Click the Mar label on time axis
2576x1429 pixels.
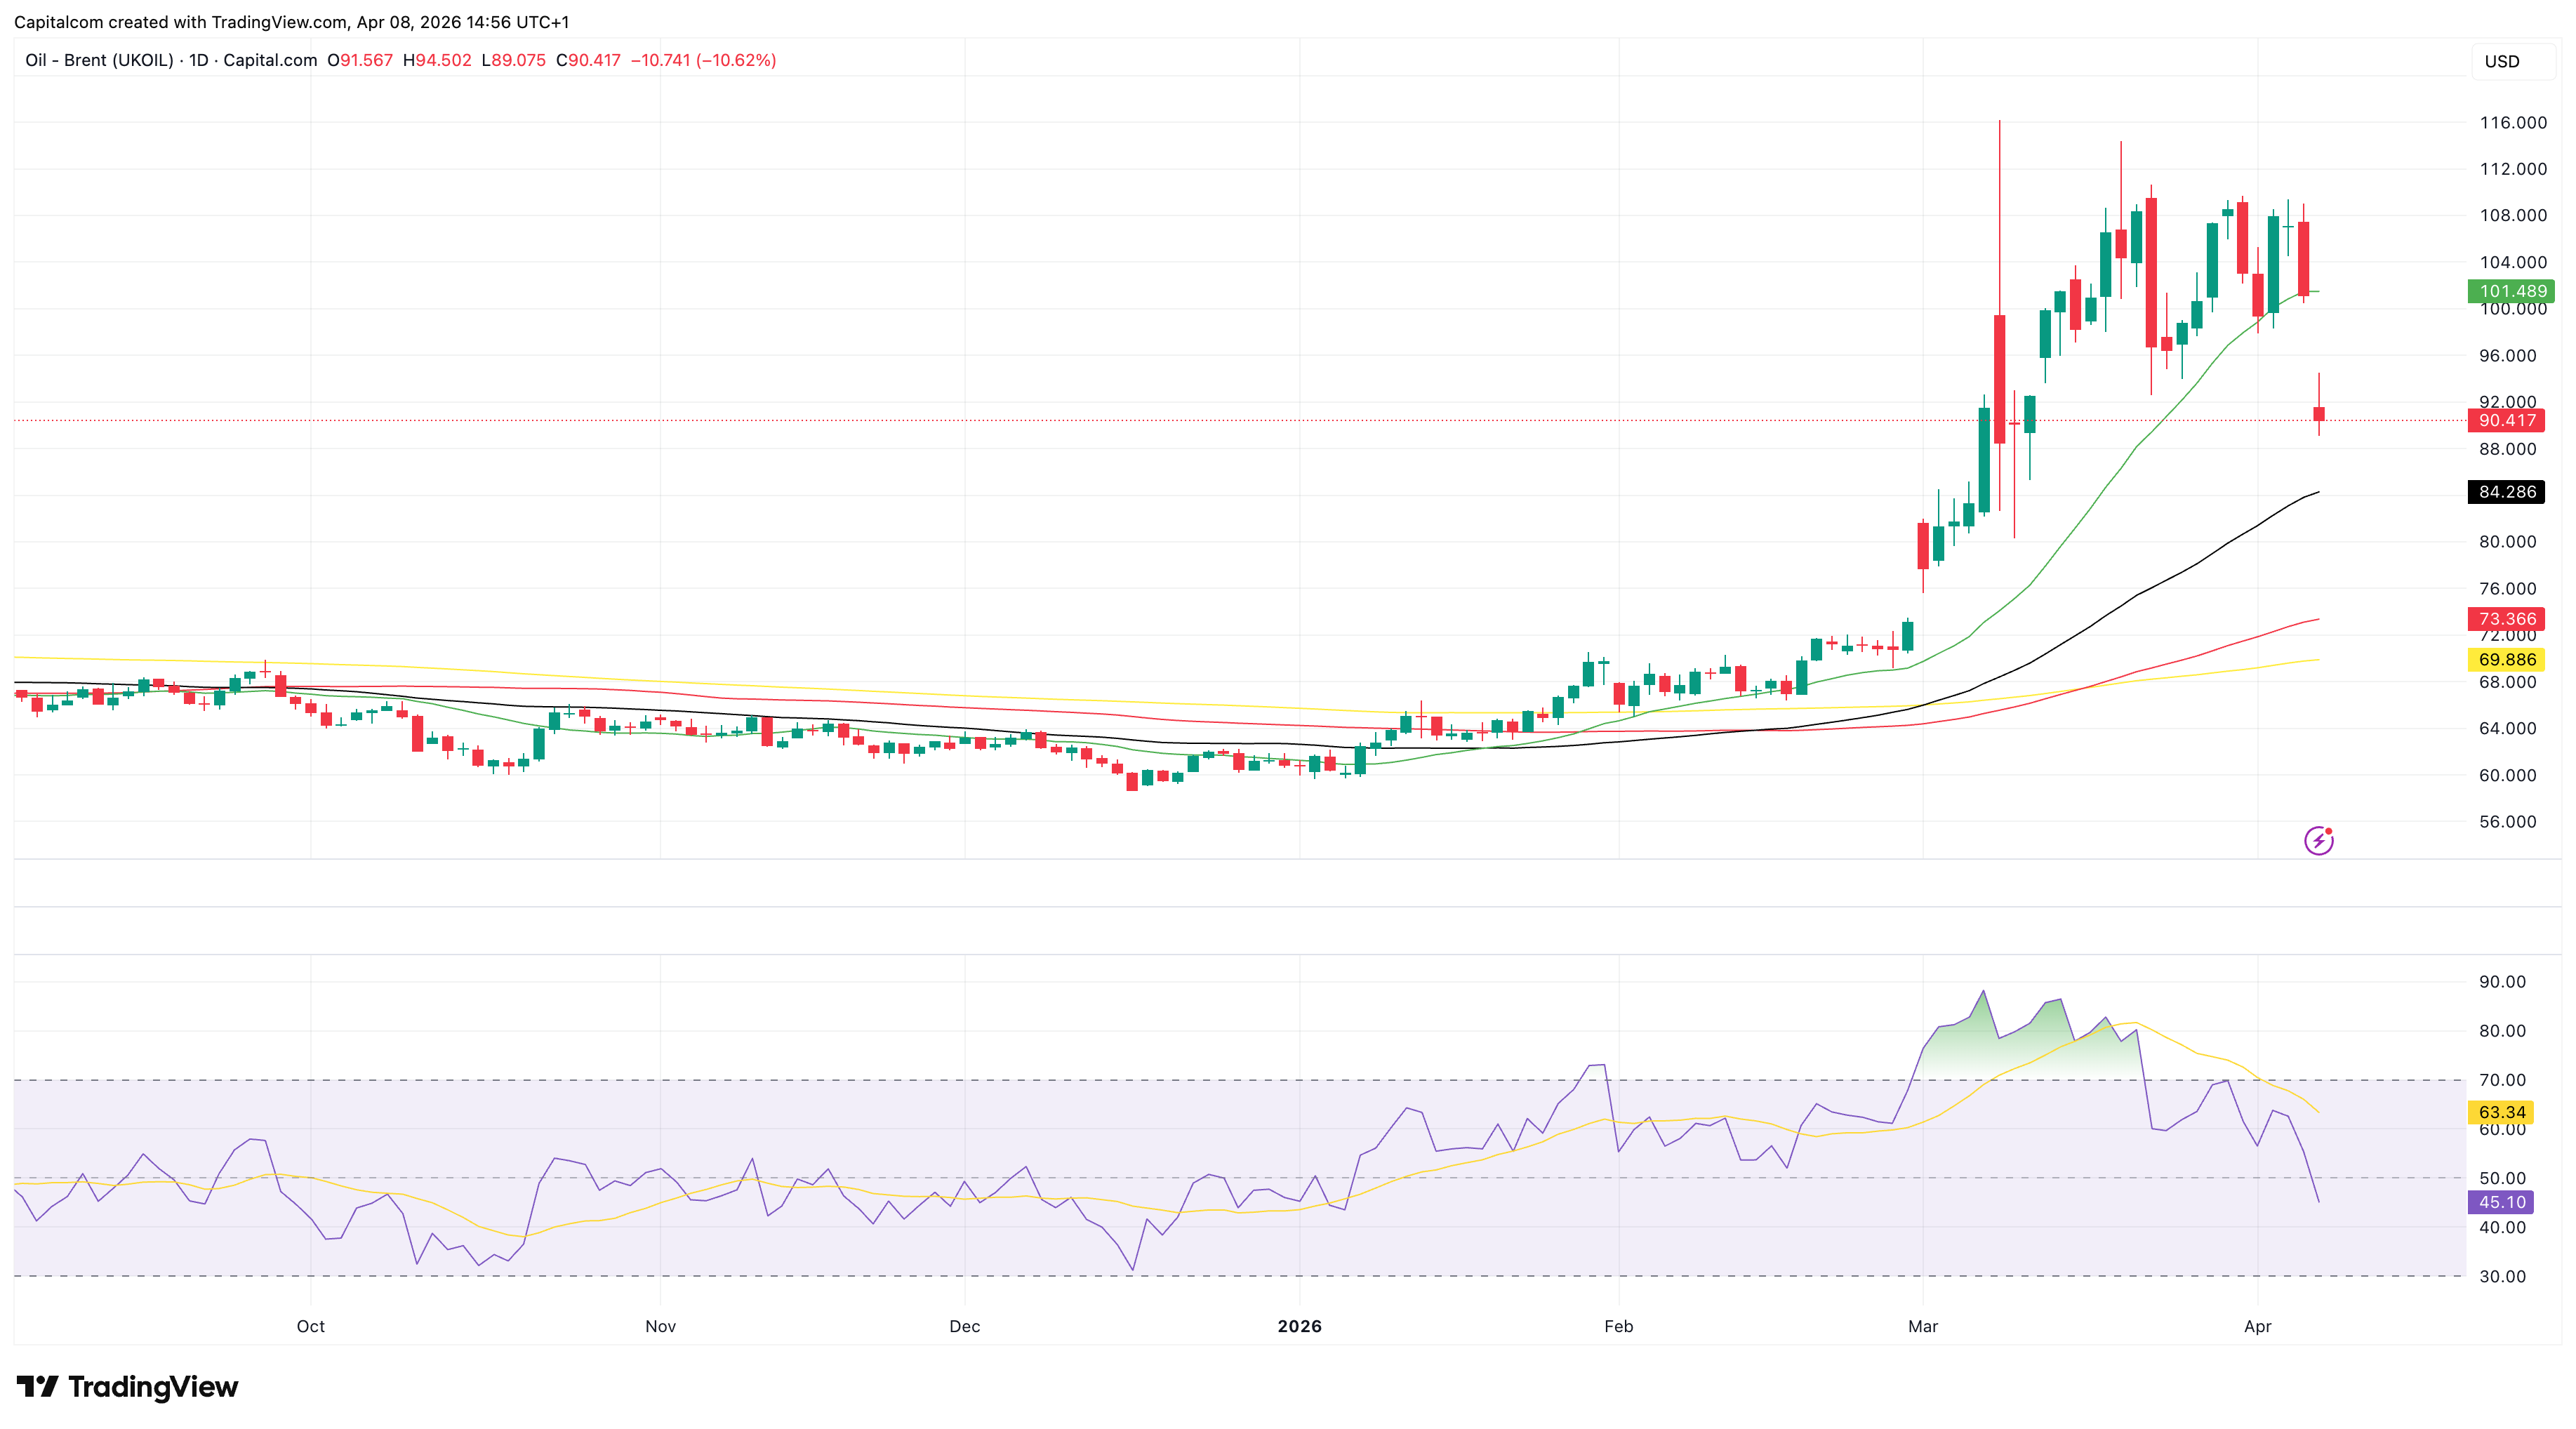pos(1922,1326)
